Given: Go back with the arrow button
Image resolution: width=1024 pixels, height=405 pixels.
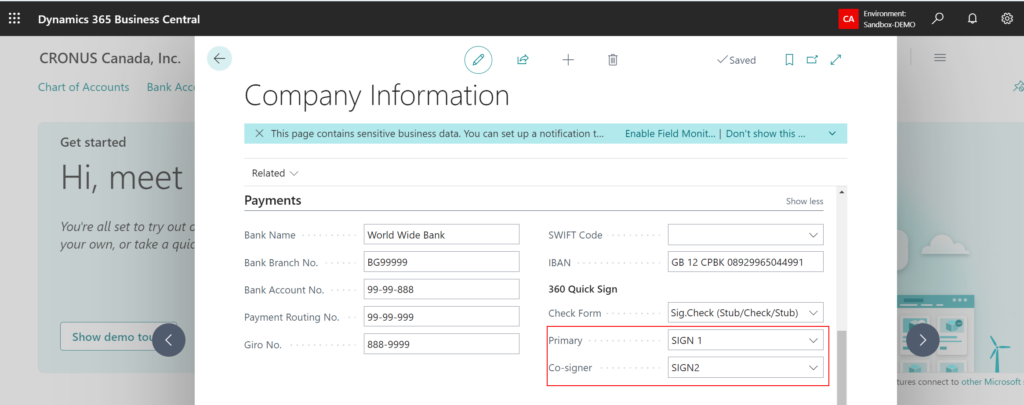Looking at the screenshot, I should (x=219, y=58).
